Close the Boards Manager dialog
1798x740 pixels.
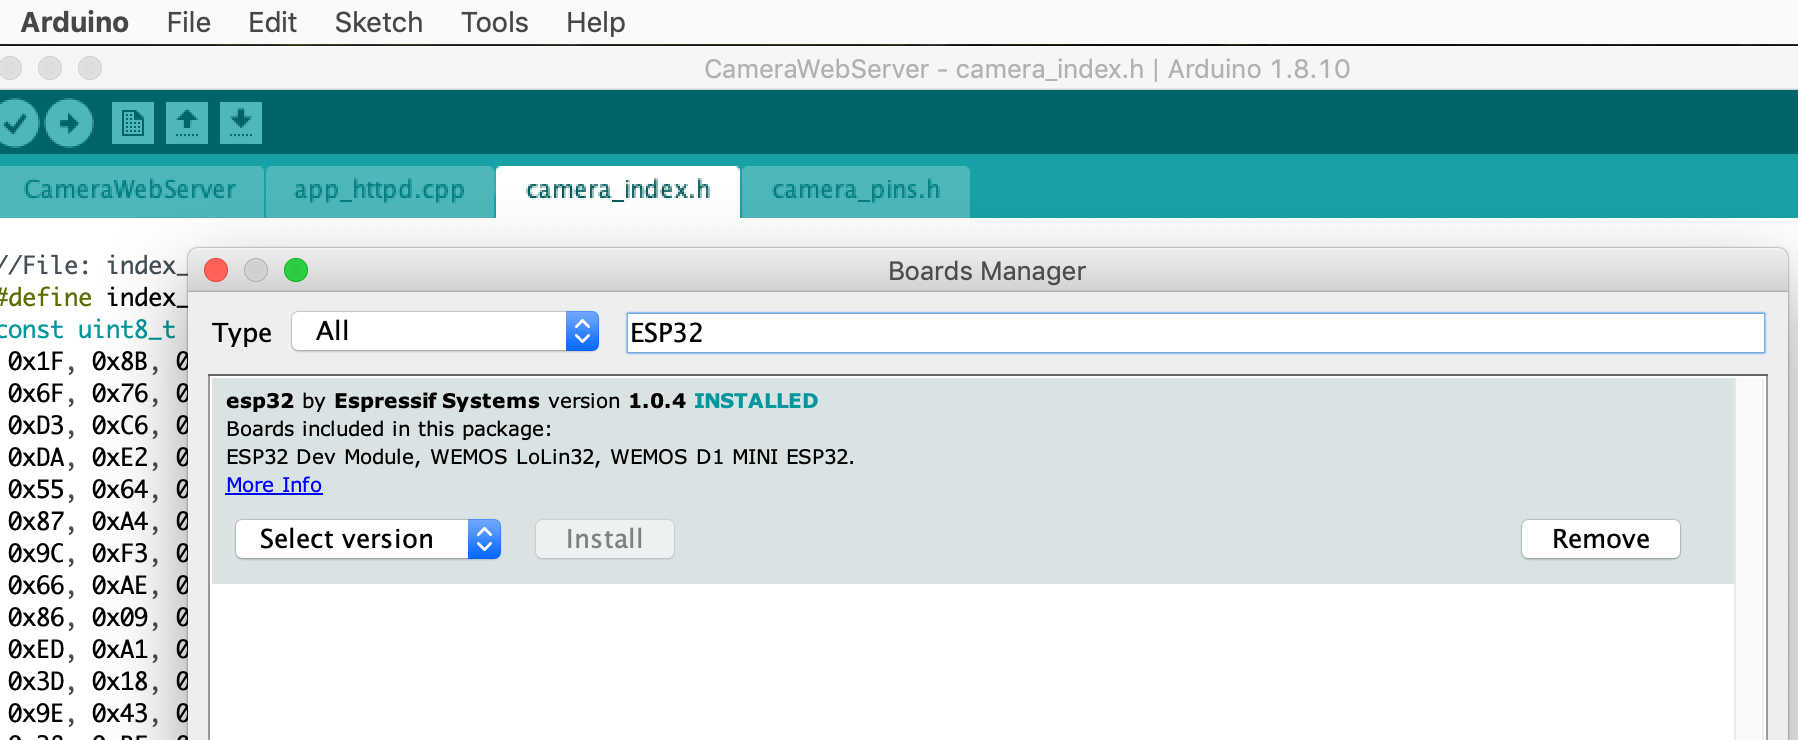pyautogui.click(x=216, y=270)
